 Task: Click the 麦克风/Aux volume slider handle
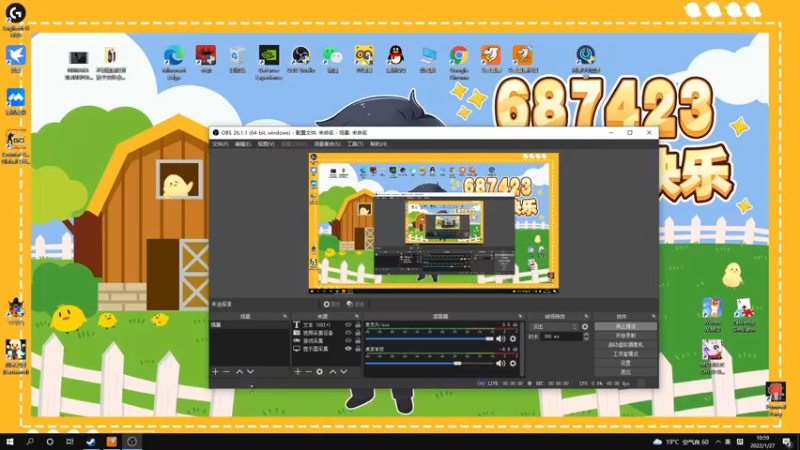pyautogui.click(x=490, y=339)
